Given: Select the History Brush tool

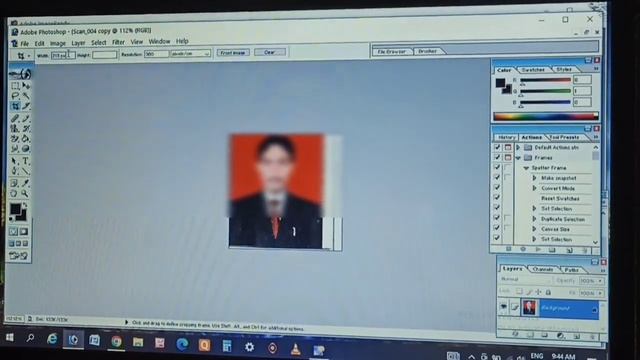Looking at the screenshot, I should coord(26,129).
